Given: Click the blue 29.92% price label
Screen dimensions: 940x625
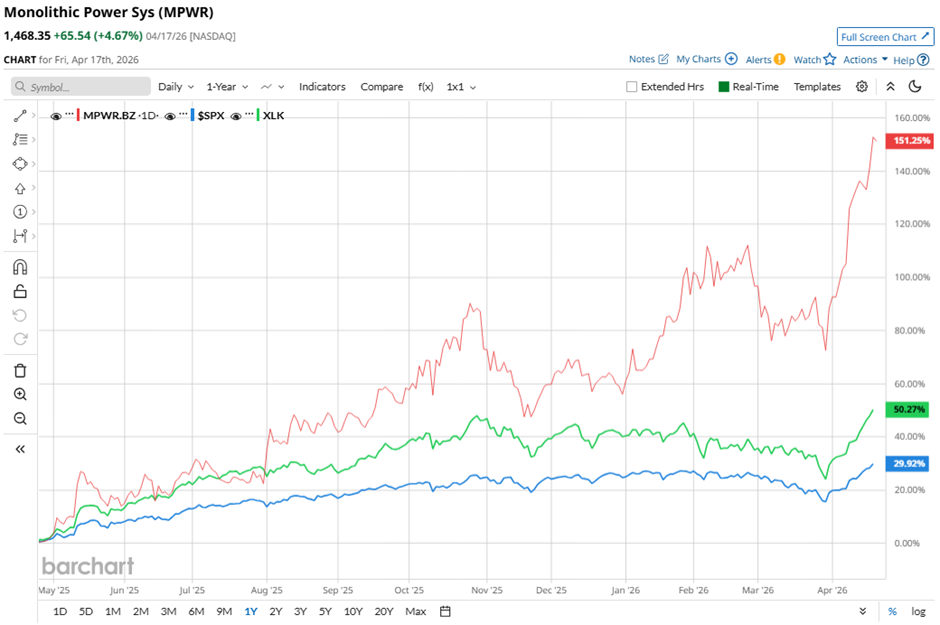Looking at the screenshot, I should 907,463.
